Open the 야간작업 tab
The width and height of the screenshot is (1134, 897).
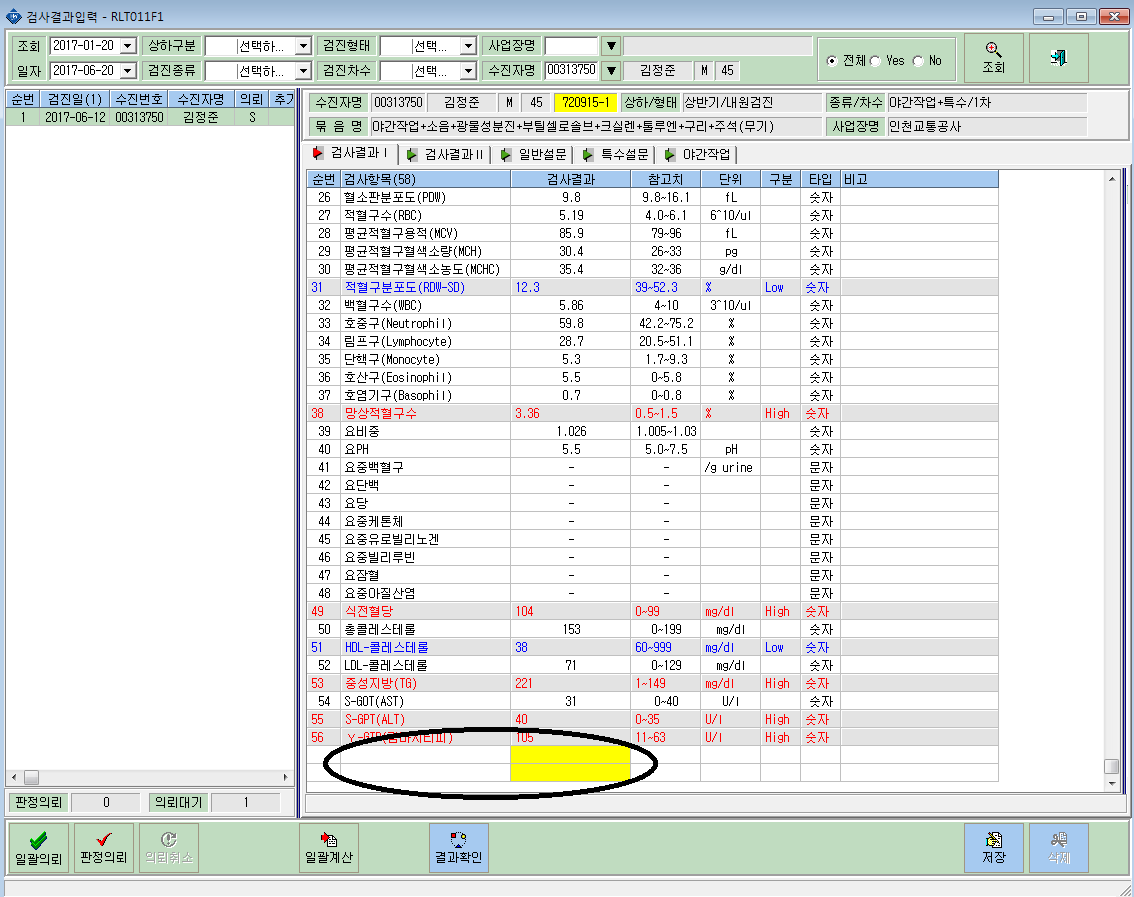pyautogui.click(x=699, y=154)
